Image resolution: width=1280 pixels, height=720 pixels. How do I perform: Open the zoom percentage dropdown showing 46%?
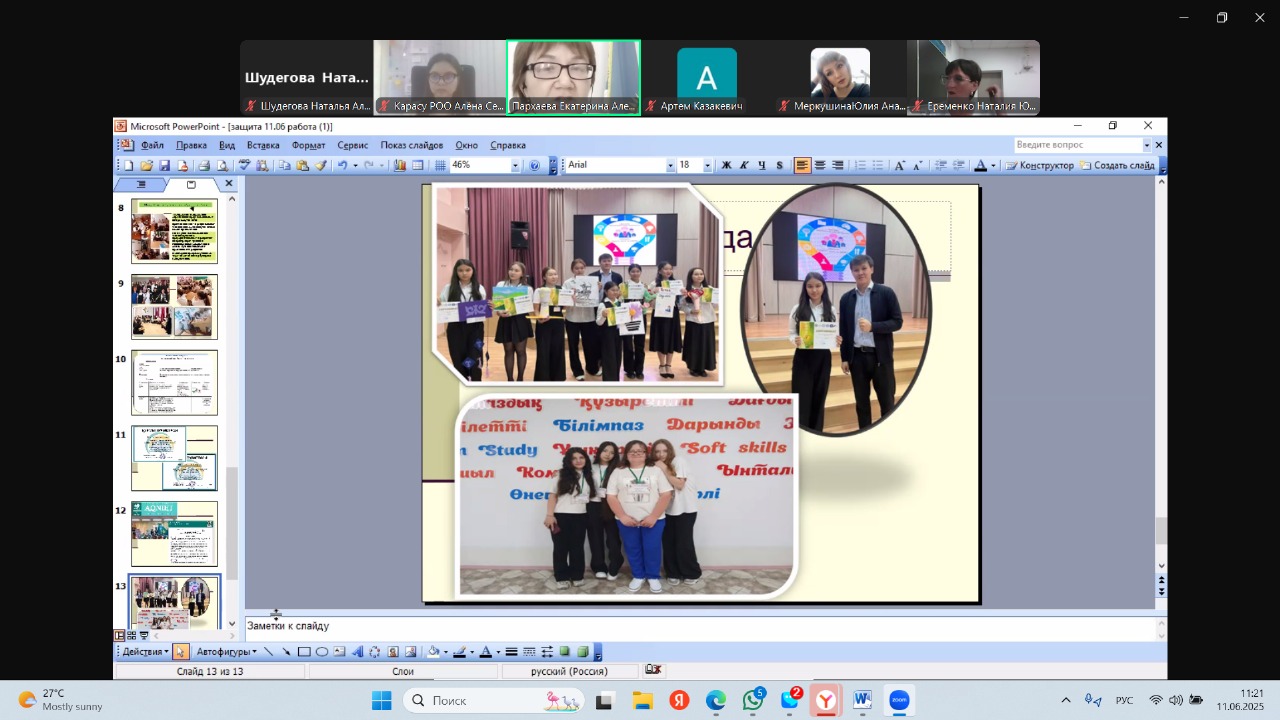point(516,166)
